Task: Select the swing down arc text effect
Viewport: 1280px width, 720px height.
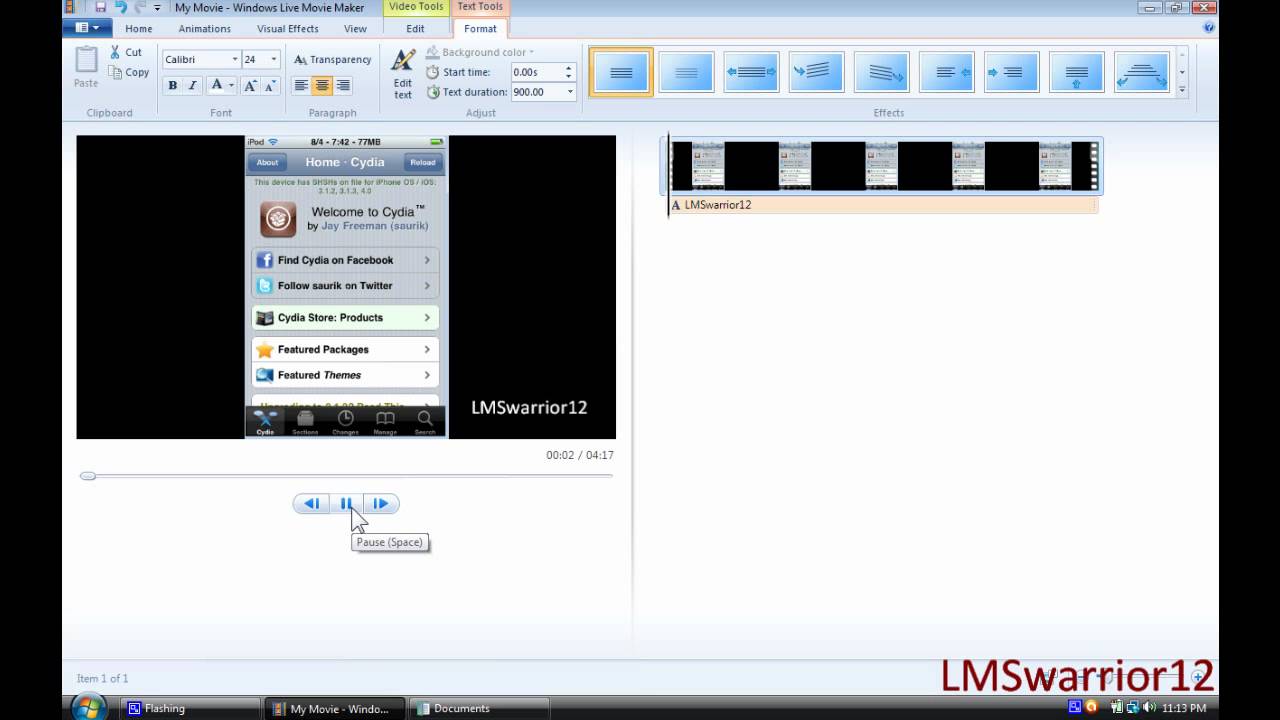Action: pos(1141,72)
